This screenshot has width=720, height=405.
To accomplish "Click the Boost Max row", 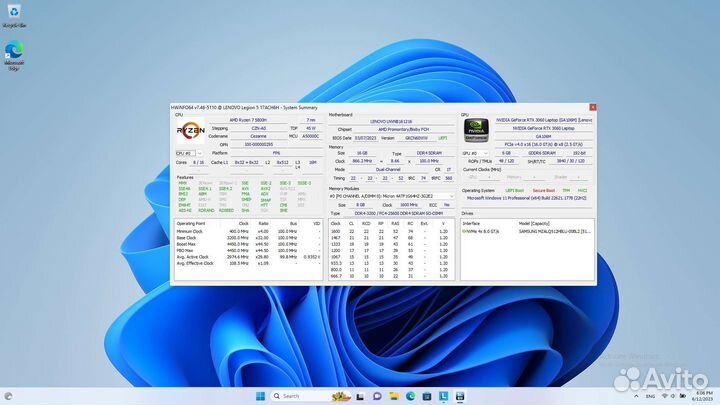I will tap(248, 244).
